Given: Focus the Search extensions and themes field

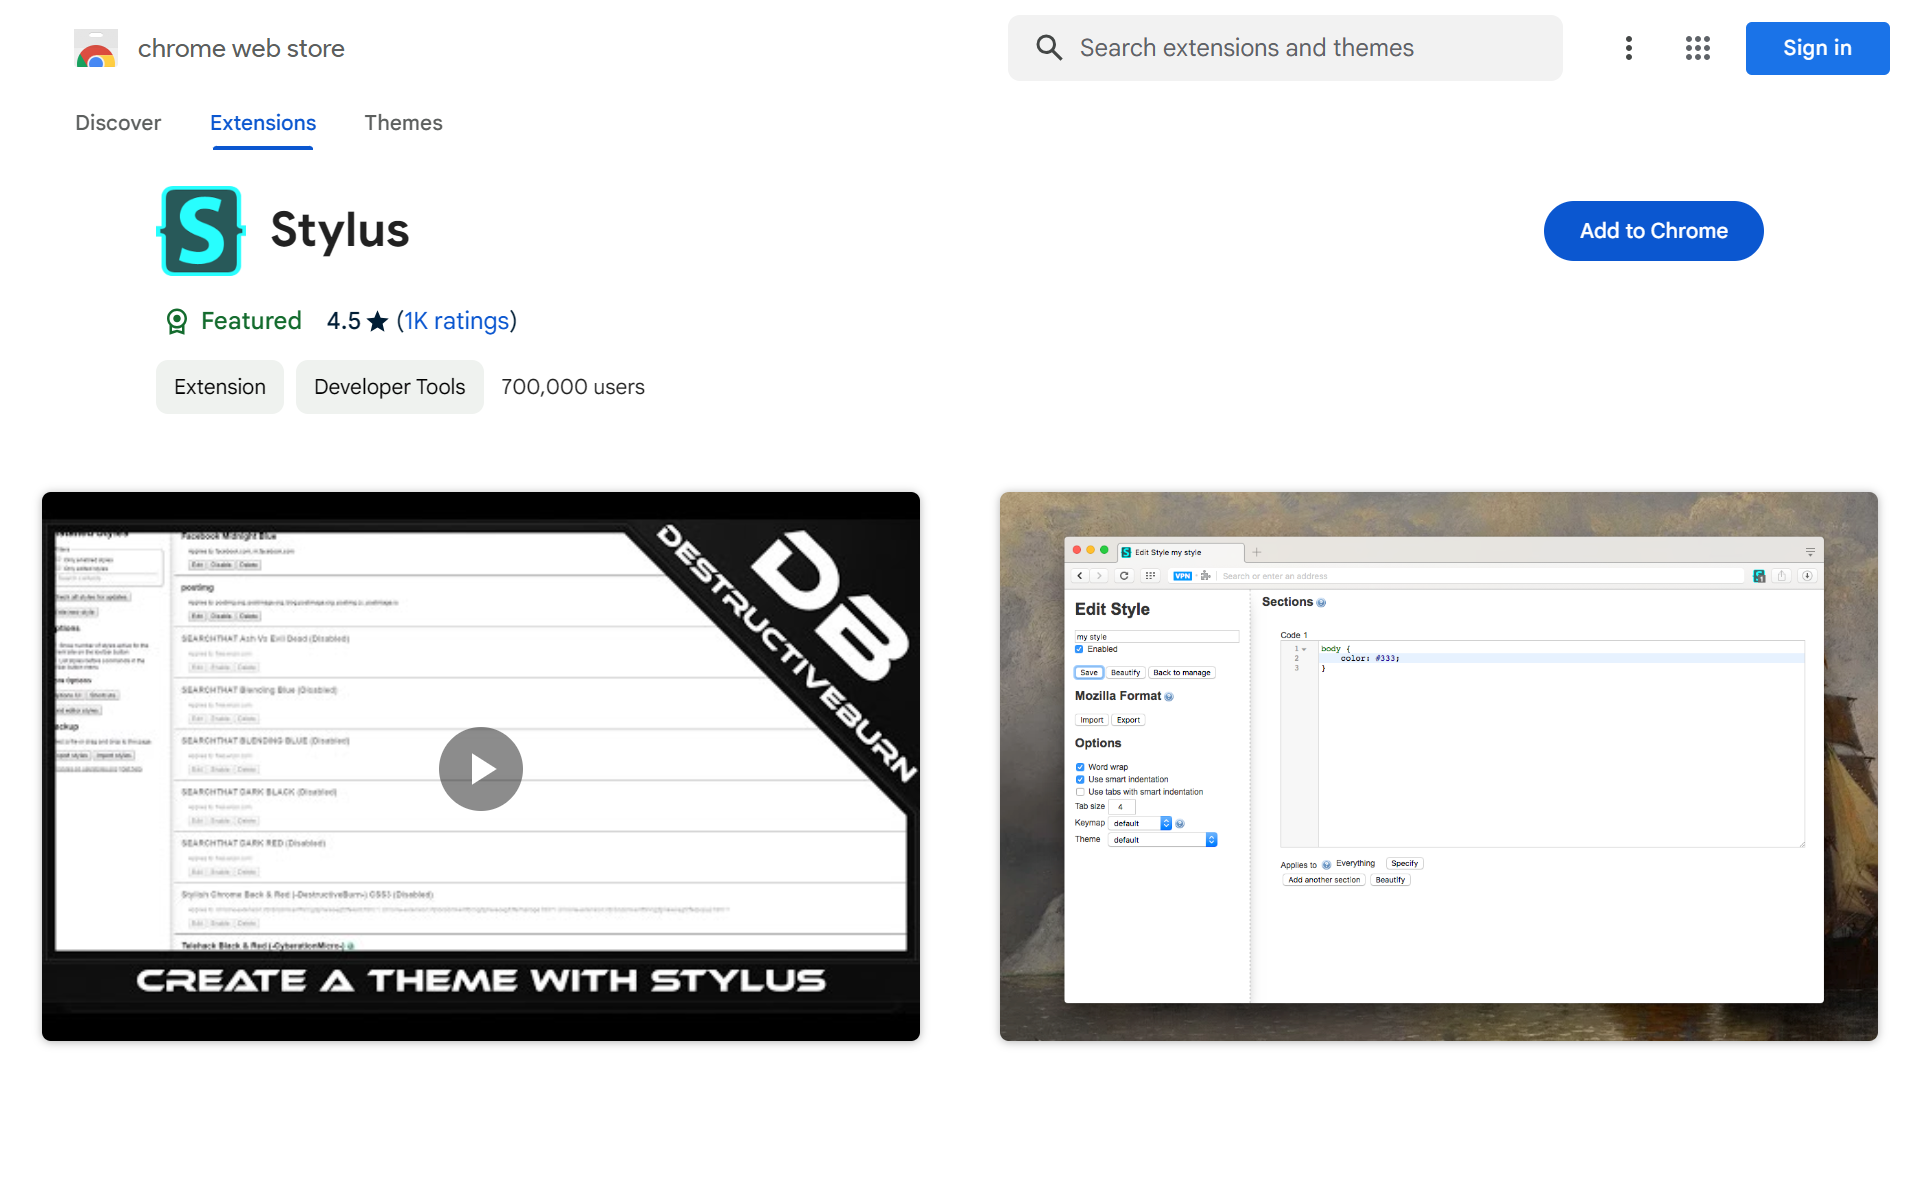Looking at the screenshot, I should [1285, 48].
